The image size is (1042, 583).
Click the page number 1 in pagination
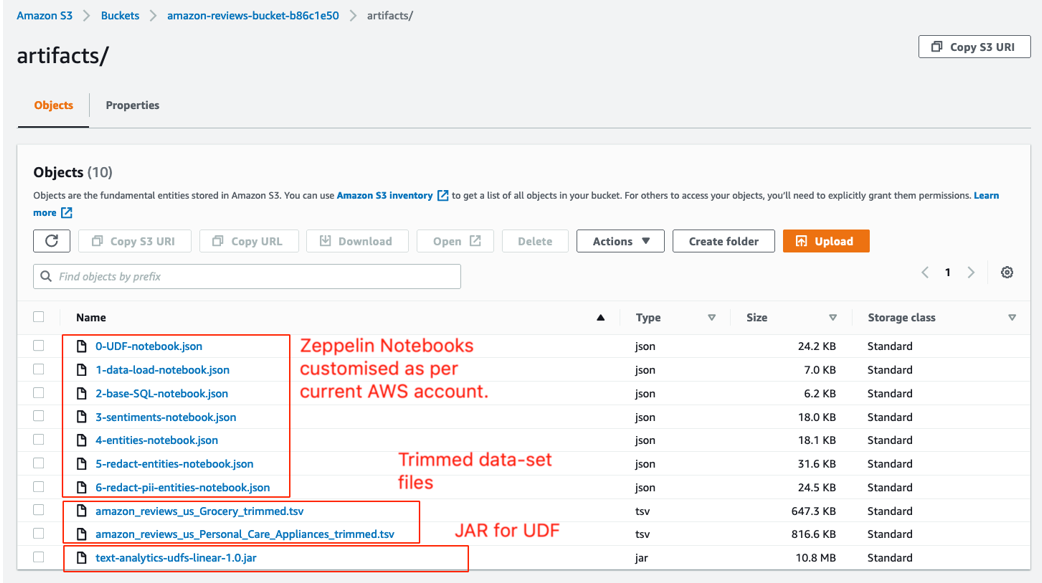[x=948, y=273]
